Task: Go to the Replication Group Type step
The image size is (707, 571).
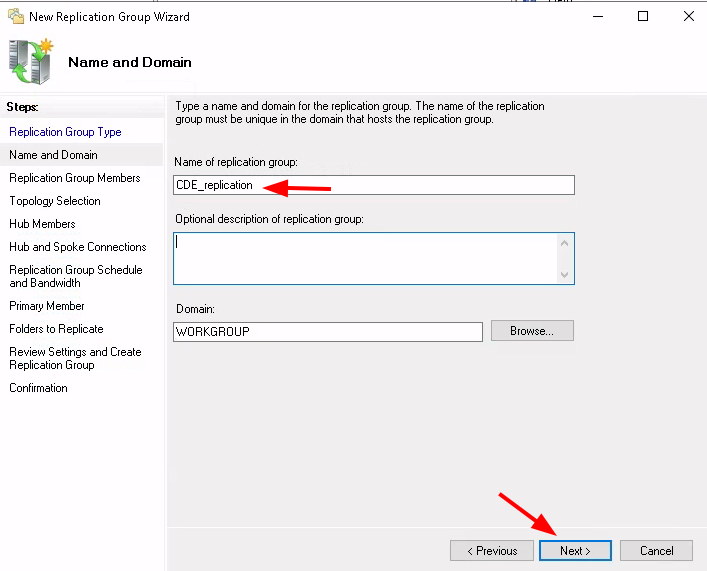Action: pos(65,132)
